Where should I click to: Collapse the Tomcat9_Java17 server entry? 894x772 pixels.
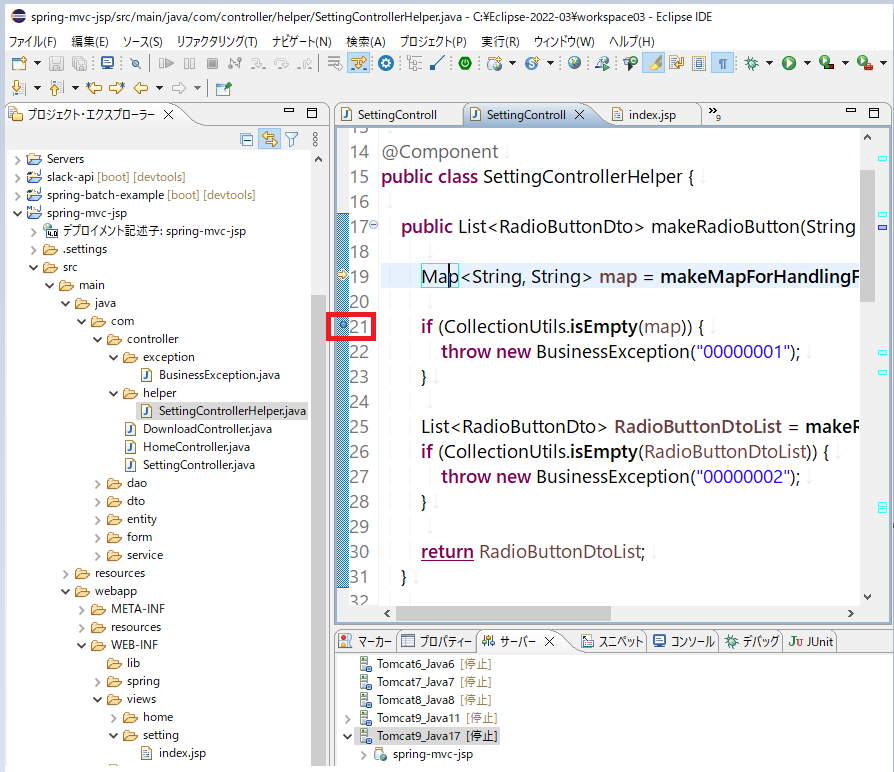coord(348,736)
